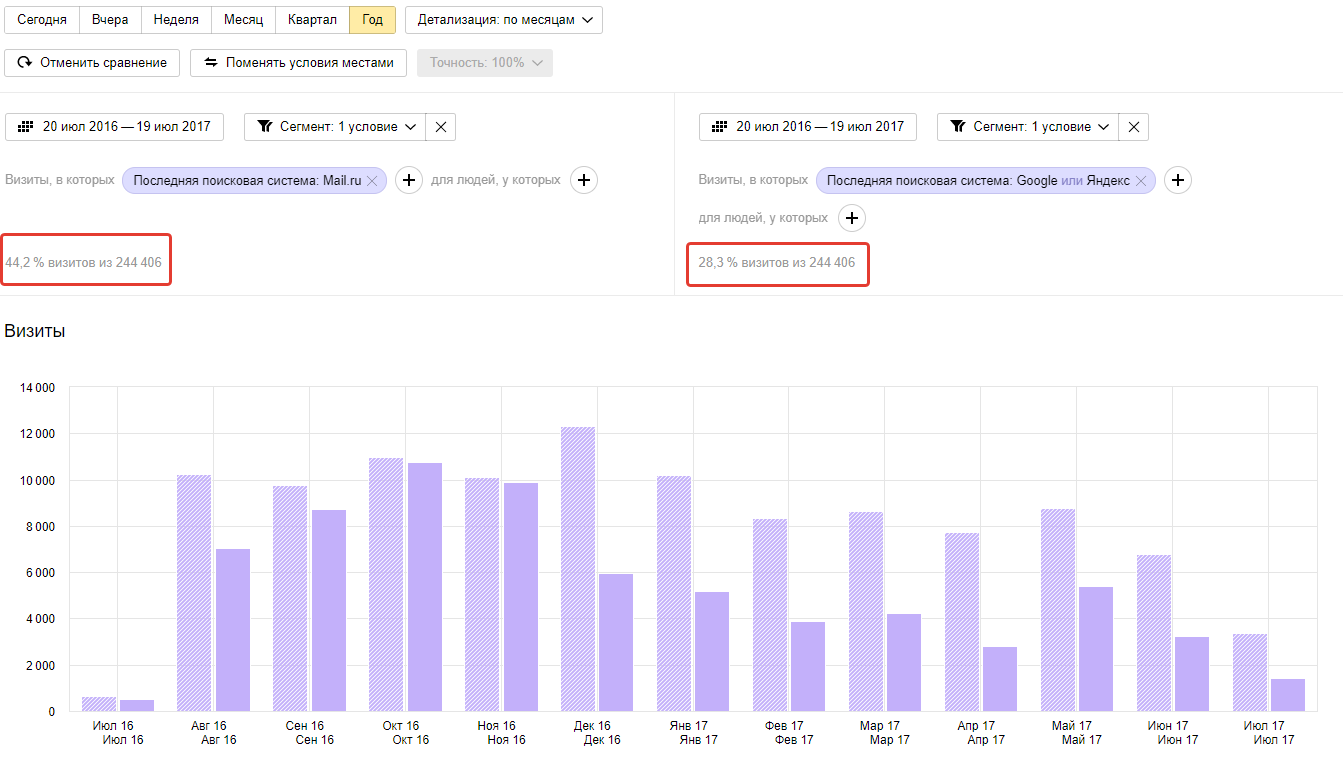Click the tallest hatched bar for Дек 16
The height and width of the screenshot is (779, 1343).
579,568
